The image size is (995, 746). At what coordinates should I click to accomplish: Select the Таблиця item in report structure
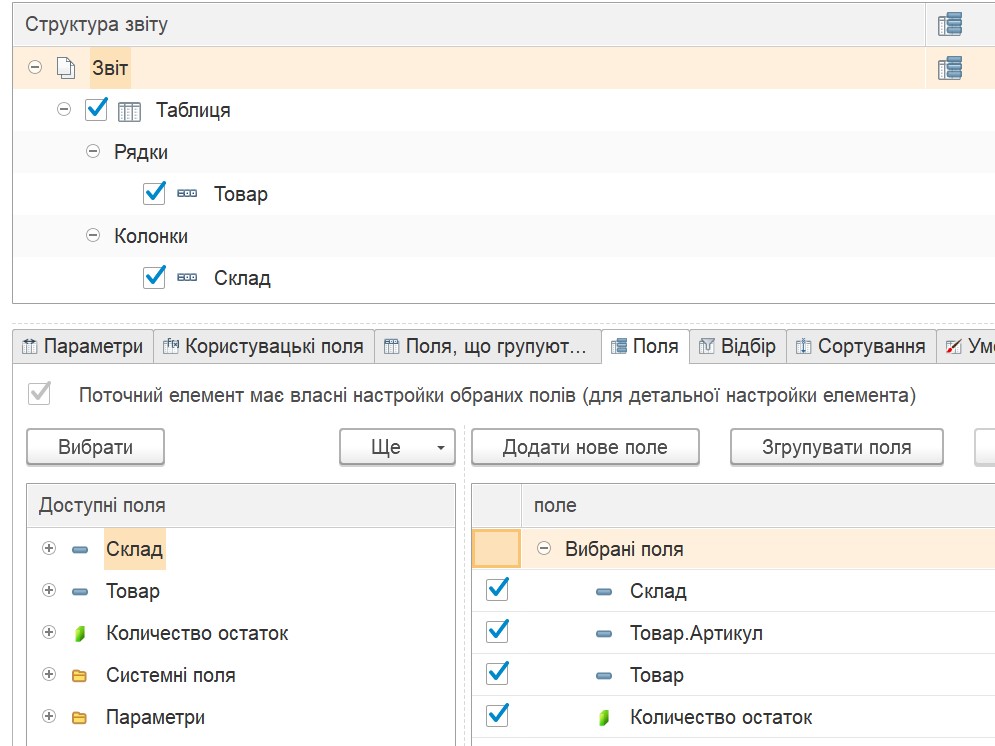(x=193, y=110)
